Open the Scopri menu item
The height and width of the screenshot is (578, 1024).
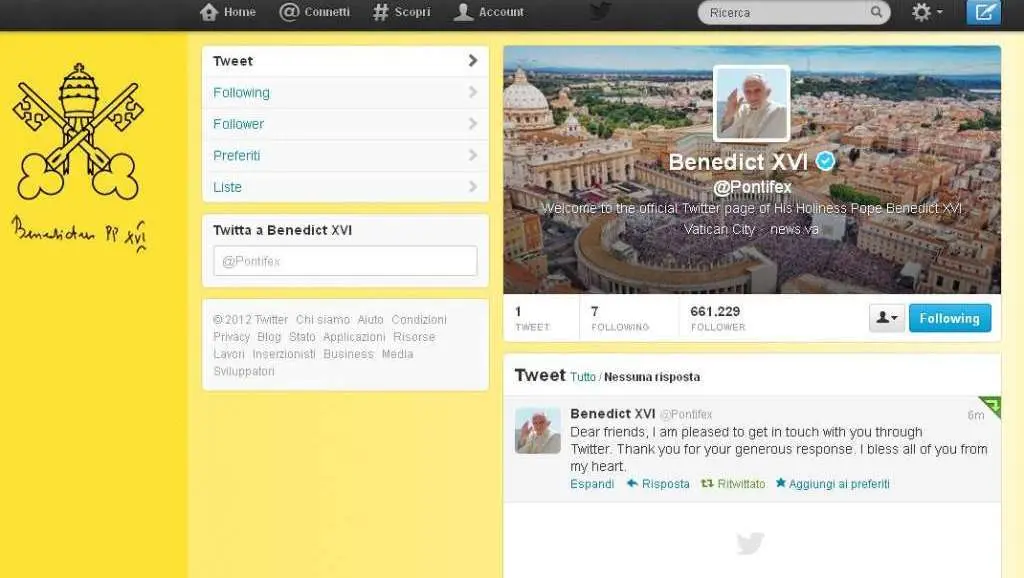(x=402, y=12)
